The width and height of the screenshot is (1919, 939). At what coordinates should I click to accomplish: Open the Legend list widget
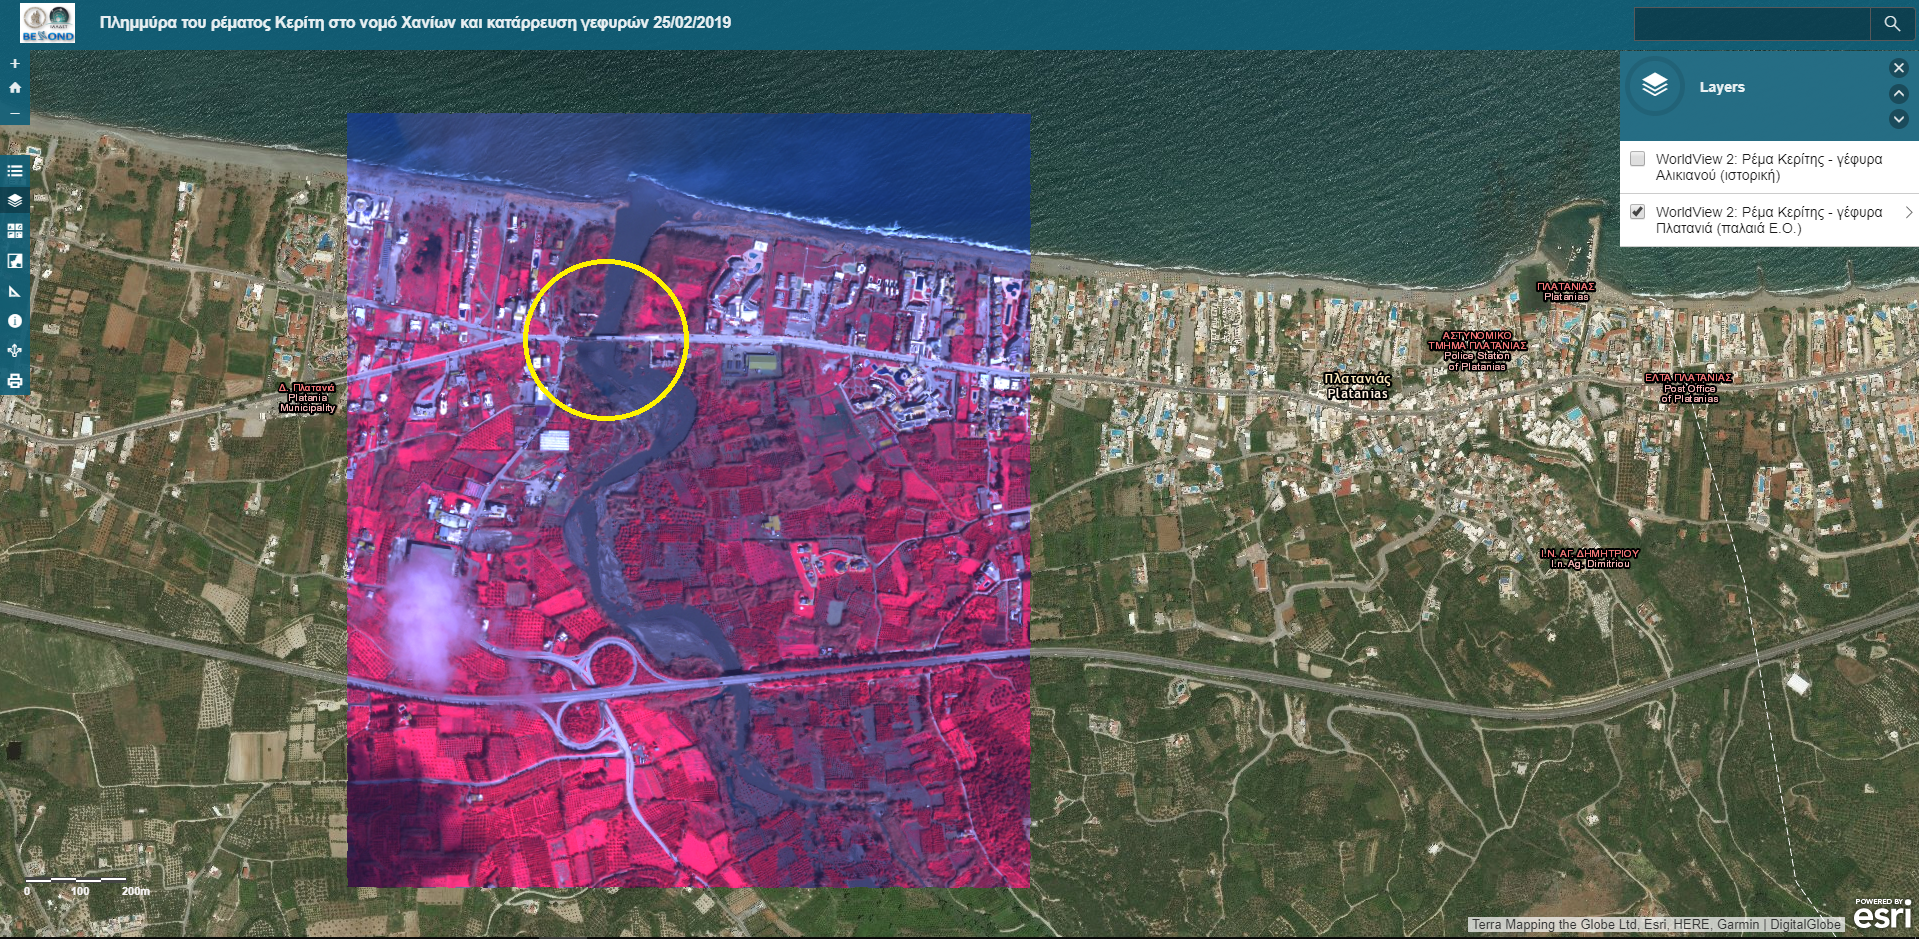[x=14, y=171]
